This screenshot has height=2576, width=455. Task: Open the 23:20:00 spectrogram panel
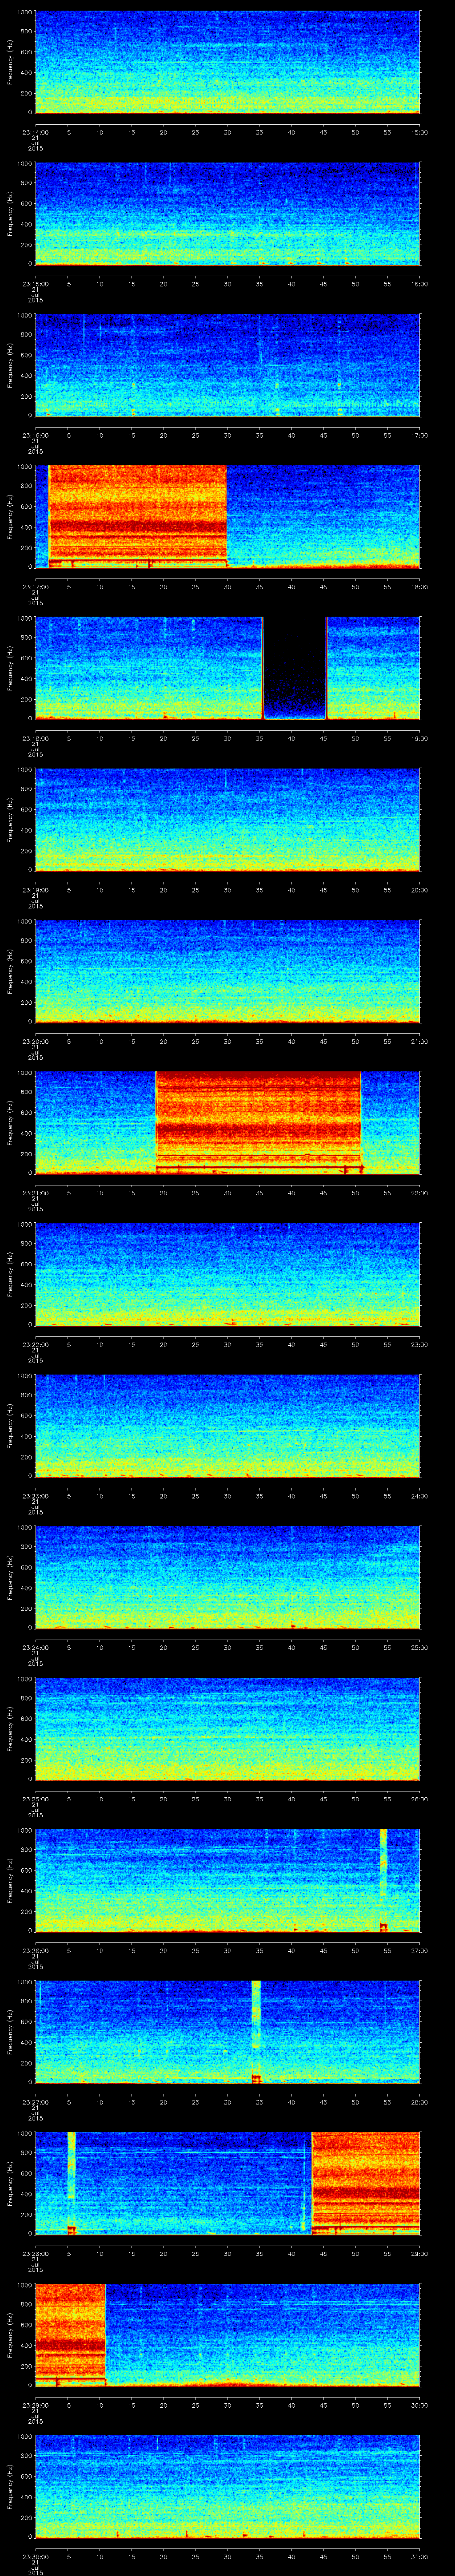point(228,971)
